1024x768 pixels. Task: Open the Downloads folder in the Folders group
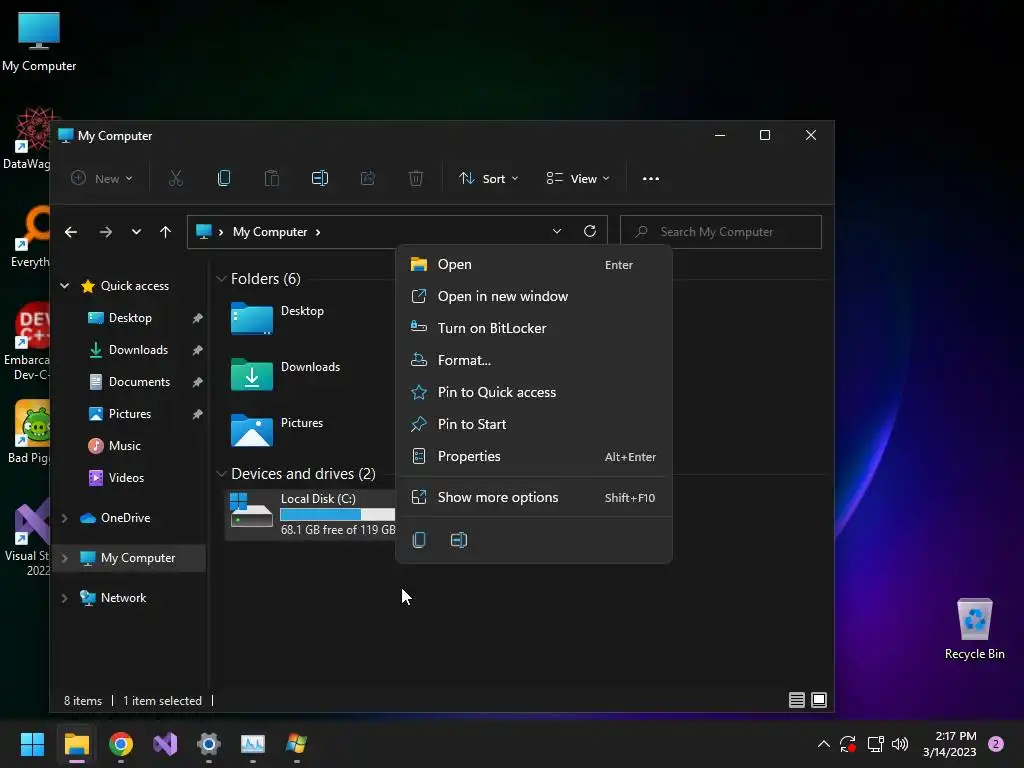pos(252,375)
